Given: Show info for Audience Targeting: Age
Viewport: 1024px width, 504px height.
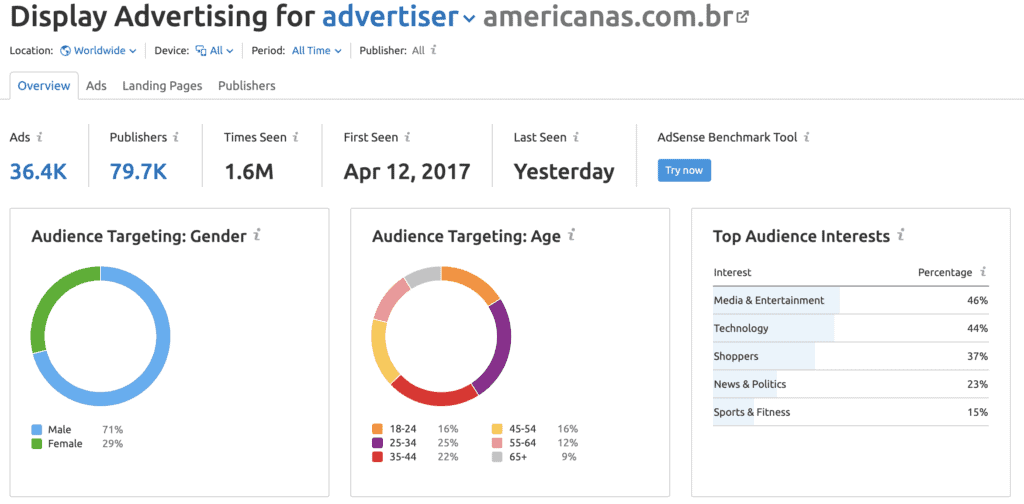Looking at the screenshot, I should point(571,235).
